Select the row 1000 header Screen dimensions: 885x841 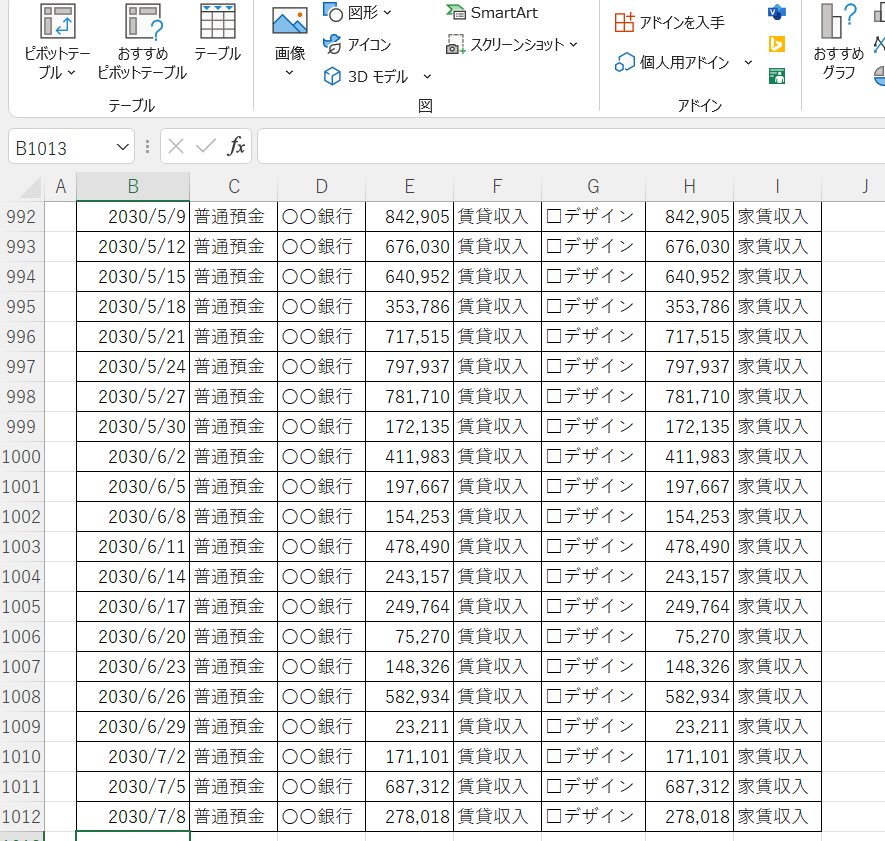(x=22, y=457)
